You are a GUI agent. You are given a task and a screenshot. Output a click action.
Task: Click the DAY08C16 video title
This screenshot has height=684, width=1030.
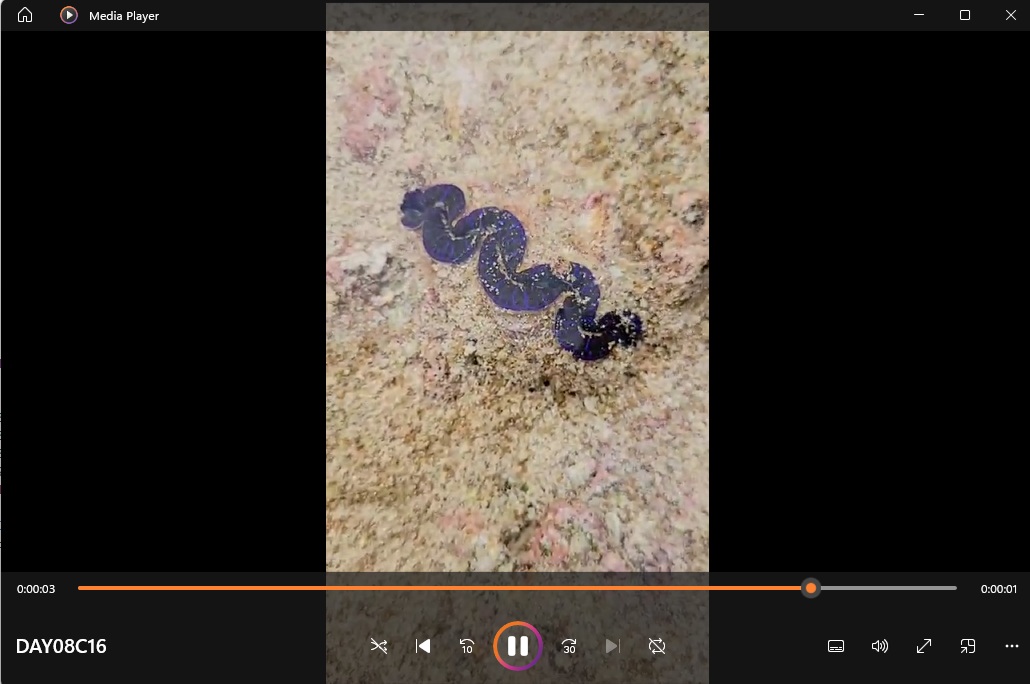(x=61, y=646)
